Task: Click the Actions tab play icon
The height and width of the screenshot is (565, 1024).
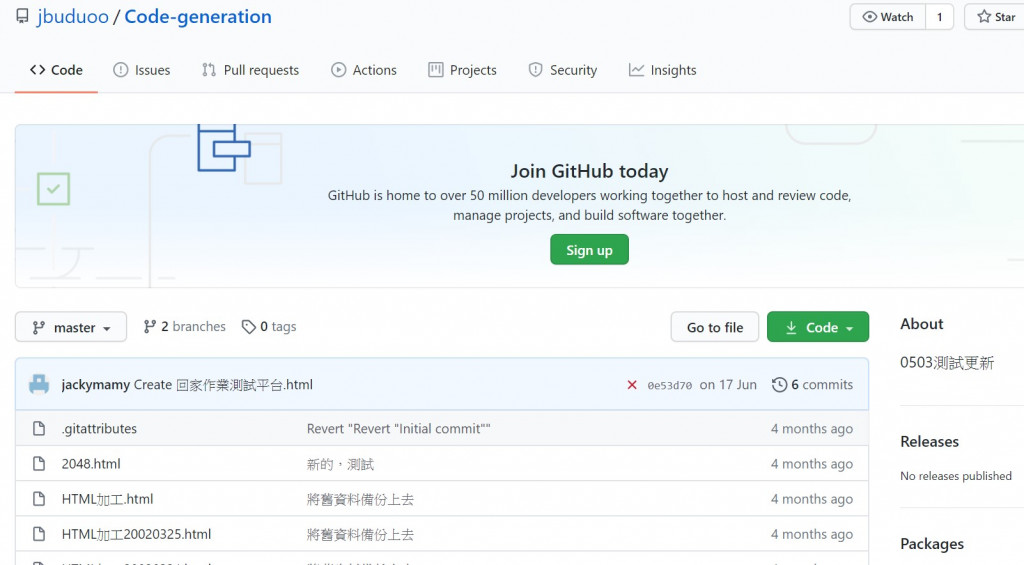Action: [x=338, y=70]
